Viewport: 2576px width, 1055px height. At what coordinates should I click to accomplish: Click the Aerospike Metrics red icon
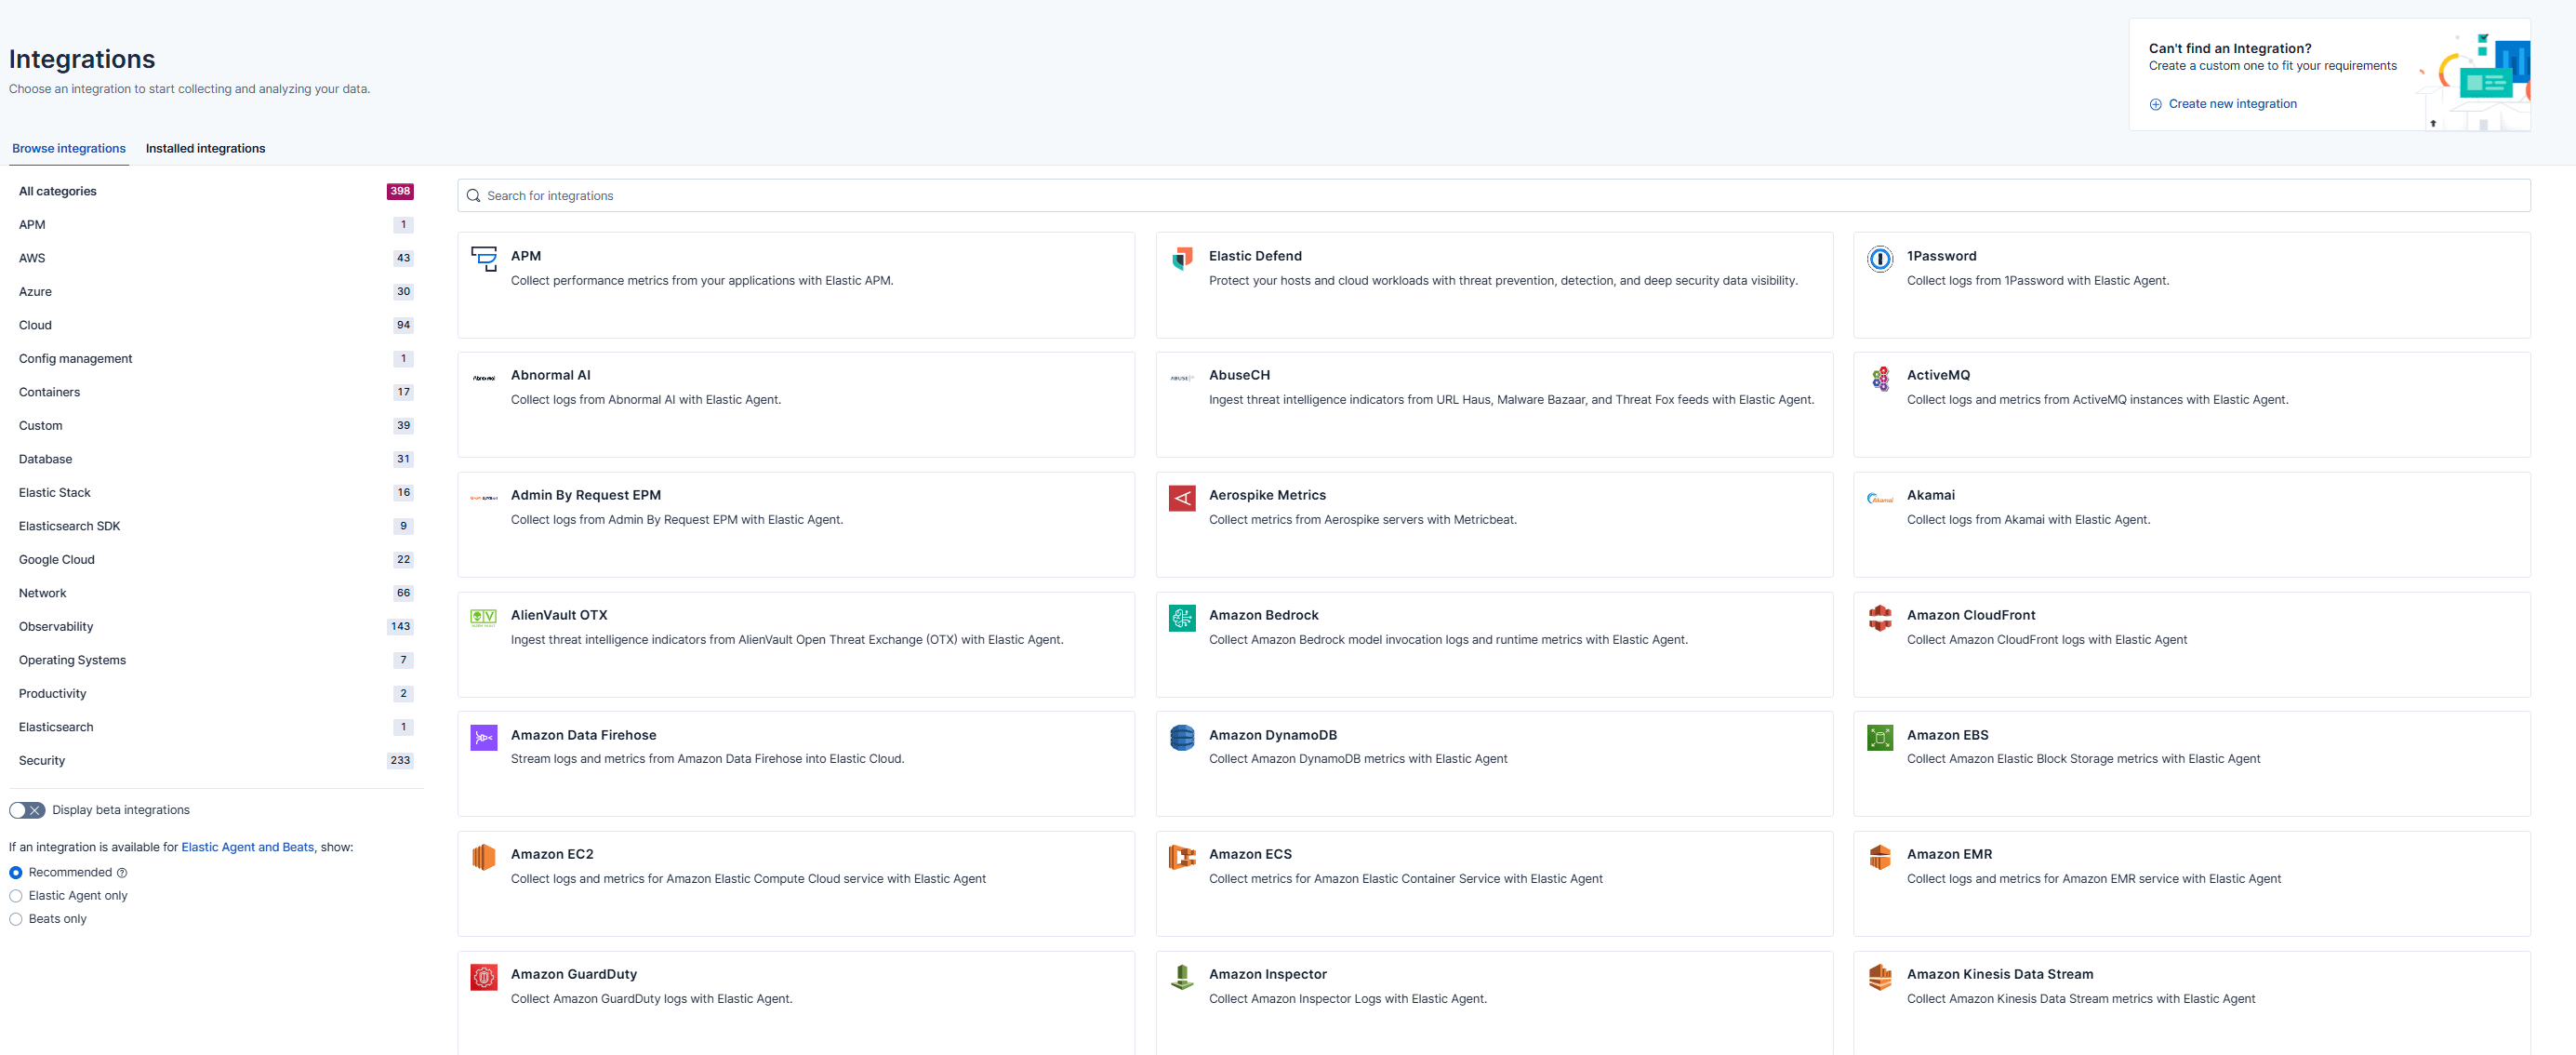coord(1182,498)
